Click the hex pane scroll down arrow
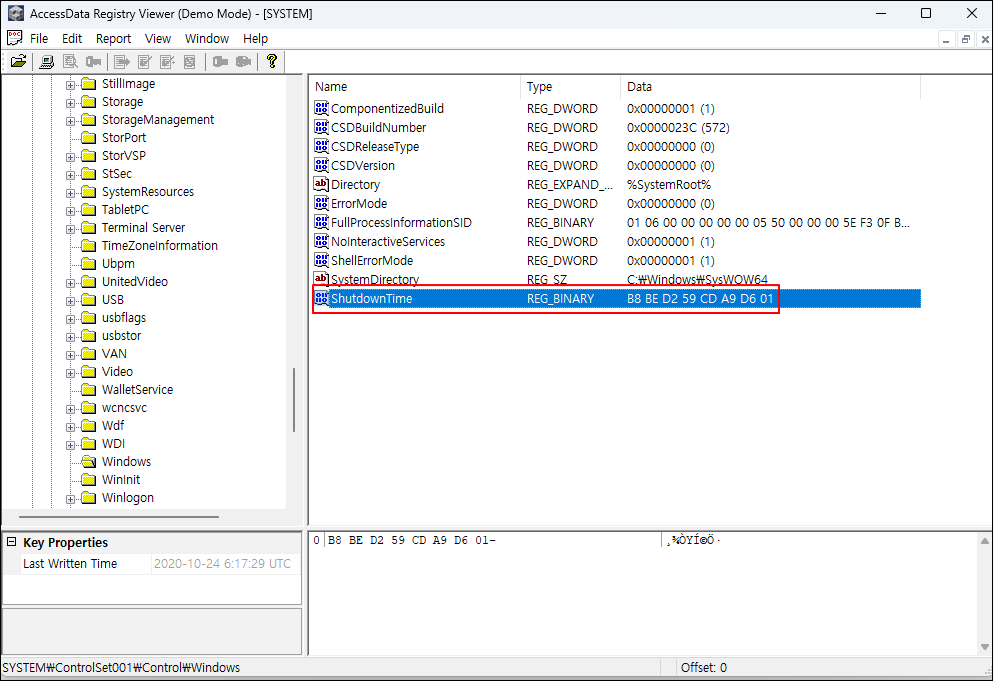 tap(985, 647)
